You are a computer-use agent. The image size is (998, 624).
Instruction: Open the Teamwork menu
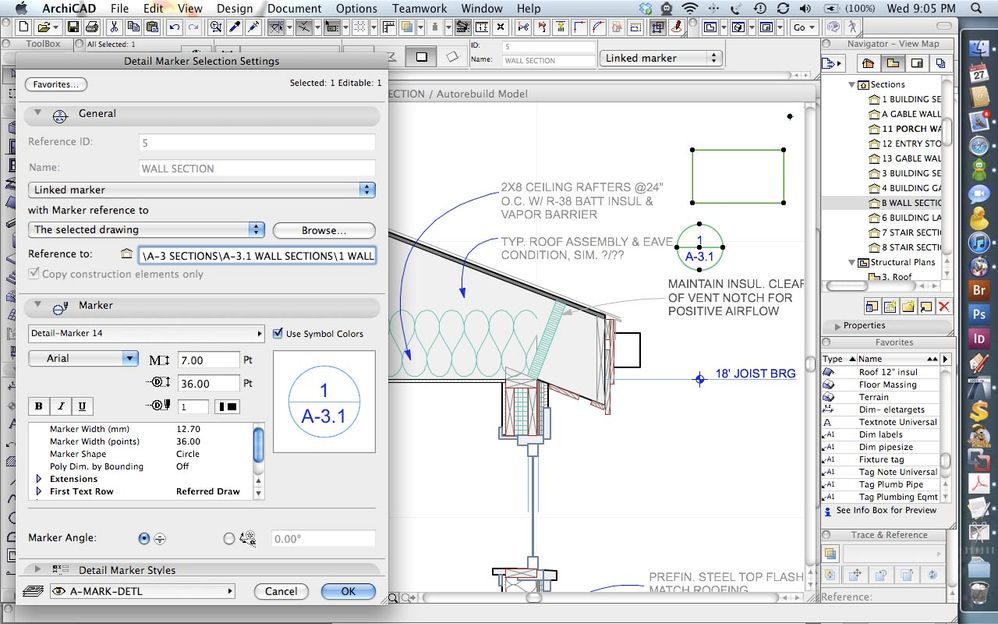click(419, 8)
